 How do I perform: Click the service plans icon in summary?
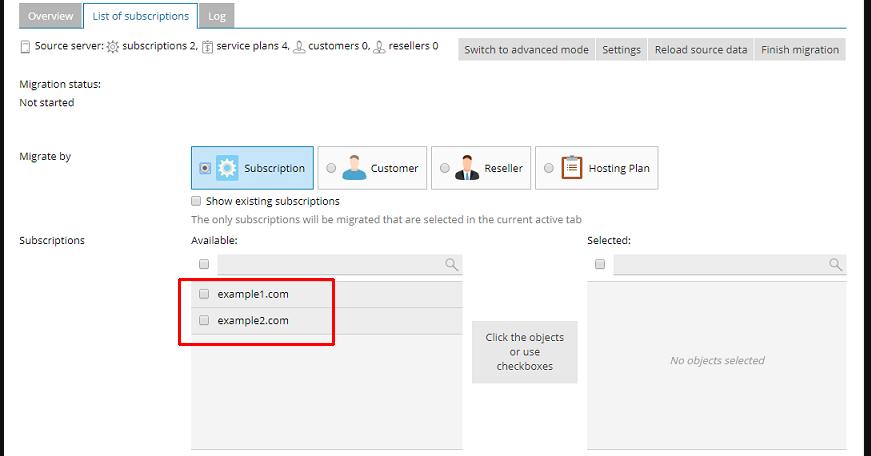pos(207,46)
